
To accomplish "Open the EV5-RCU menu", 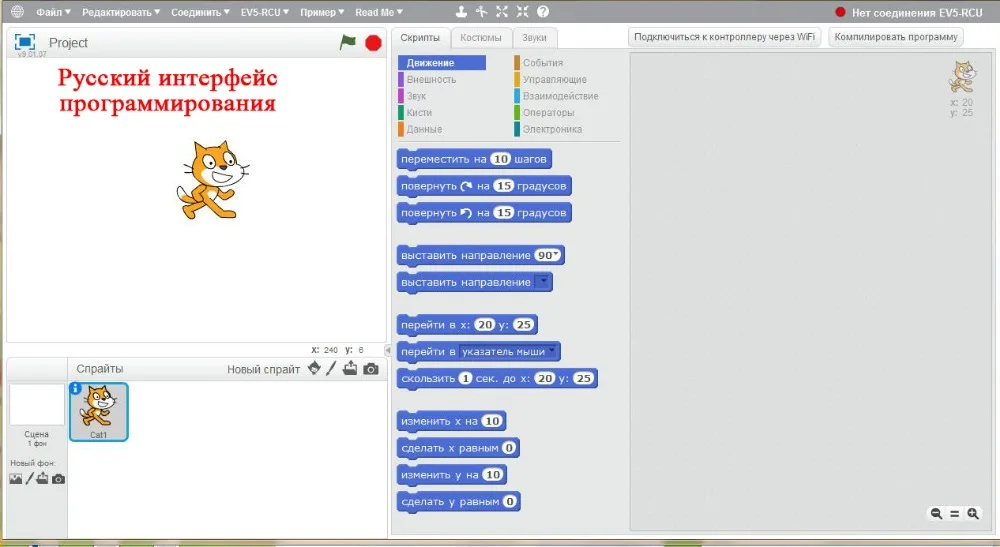I will 265,12.
